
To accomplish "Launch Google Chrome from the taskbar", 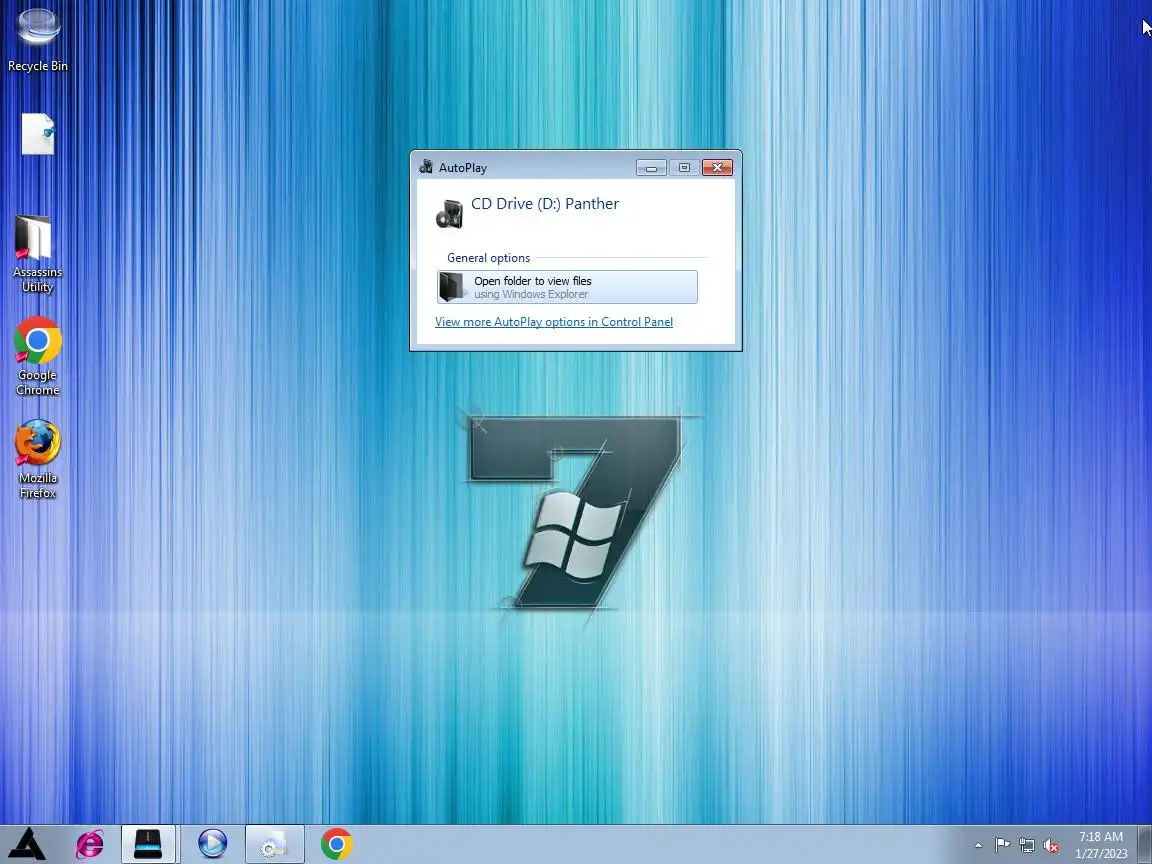I will pyautogui.click(x=336, y=844).
